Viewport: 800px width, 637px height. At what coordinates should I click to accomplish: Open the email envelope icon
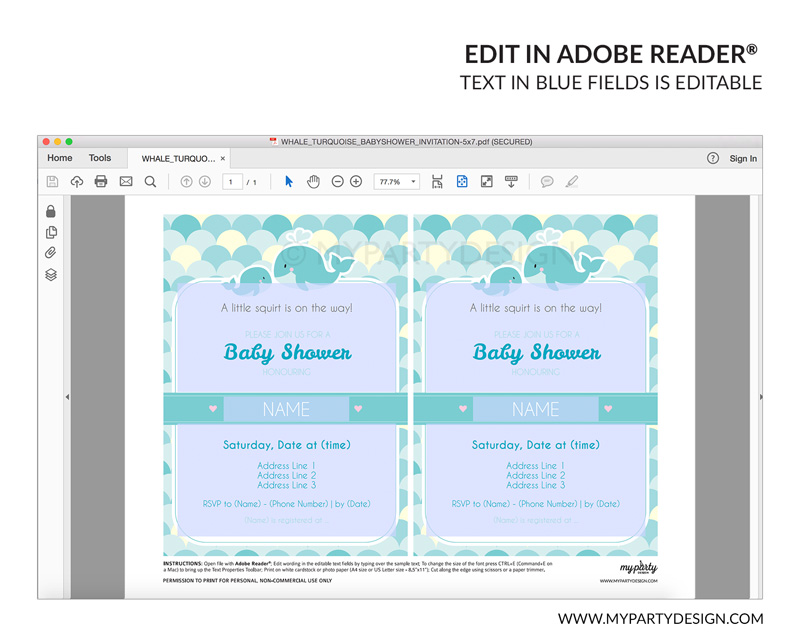pos(126,182)
